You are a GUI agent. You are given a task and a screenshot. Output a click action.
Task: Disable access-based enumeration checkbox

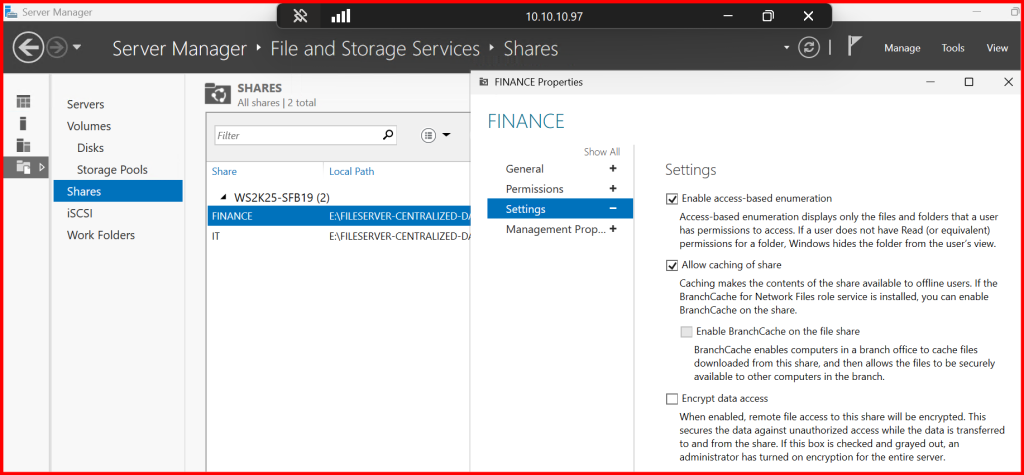(672, 199)
